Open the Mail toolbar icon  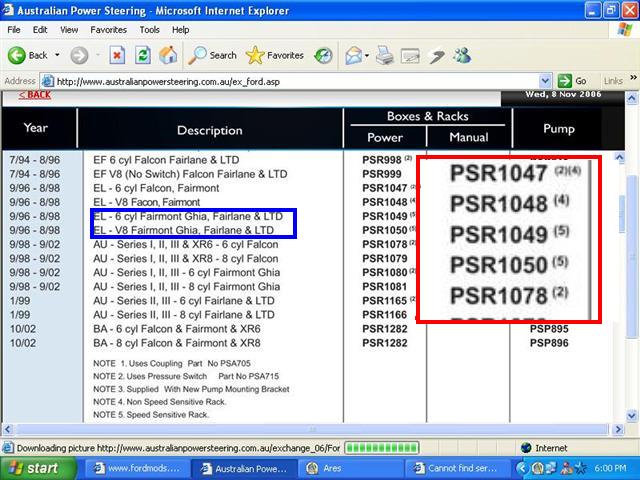click(x=353, y=55)
